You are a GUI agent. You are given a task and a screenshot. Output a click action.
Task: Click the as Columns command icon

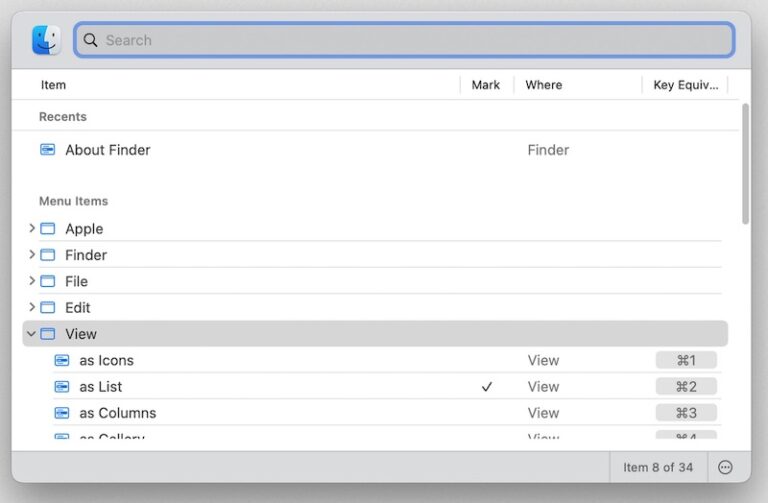(62, 413)
